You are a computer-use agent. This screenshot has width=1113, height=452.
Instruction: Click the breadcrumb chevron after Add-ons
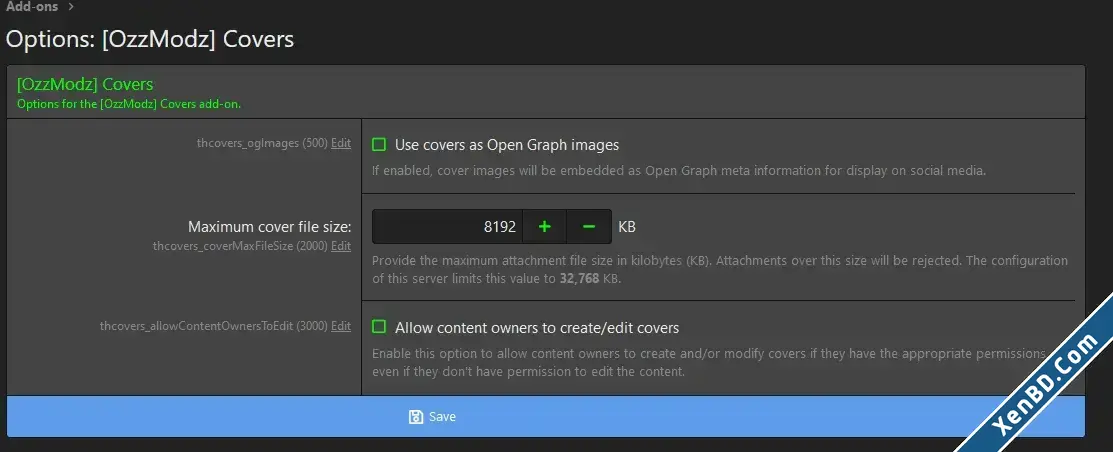coord(71,7)
